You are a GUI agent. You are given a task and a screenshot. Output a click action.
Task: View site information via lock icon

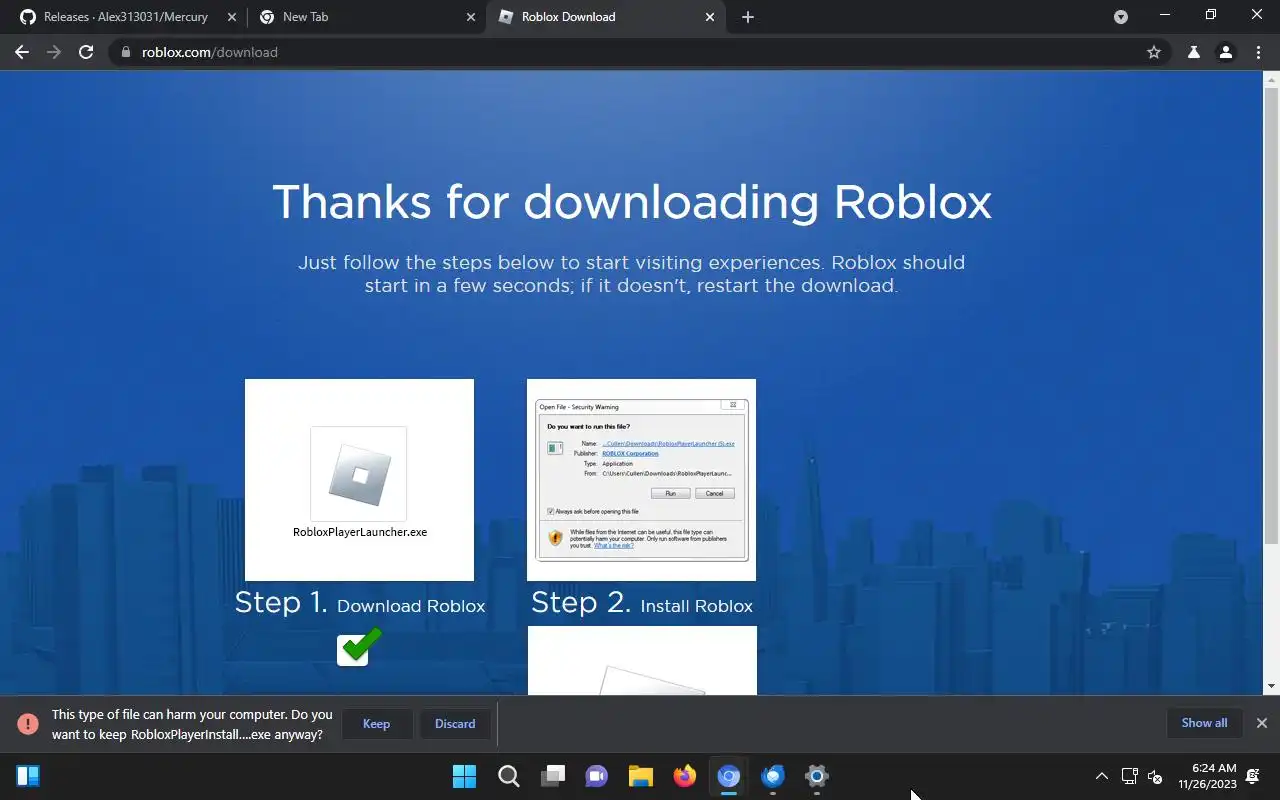point(126,52)
